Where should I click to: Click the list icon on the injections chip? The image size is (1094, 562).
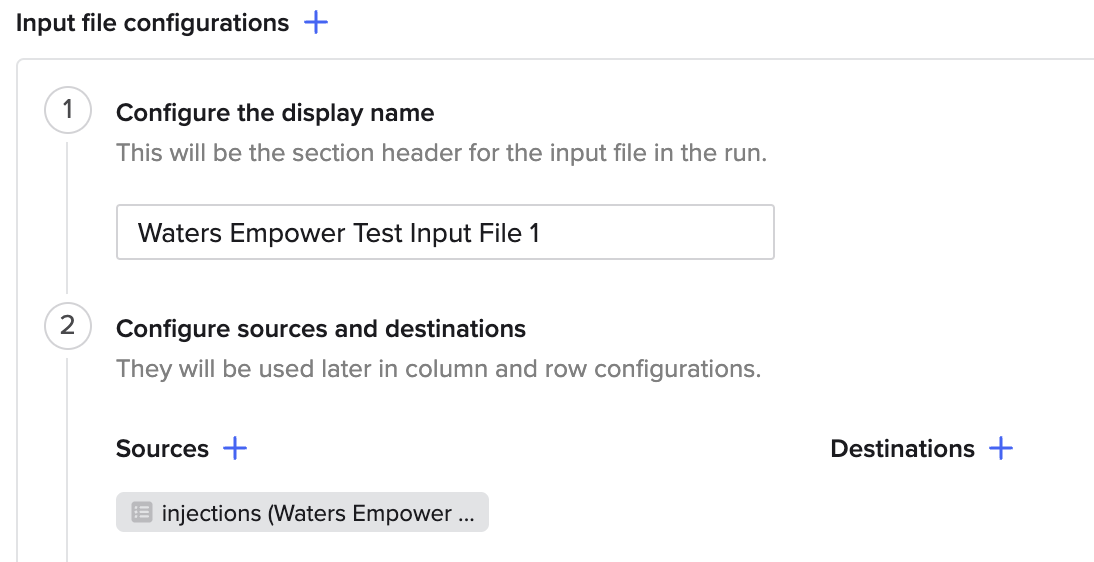point(142,512)
